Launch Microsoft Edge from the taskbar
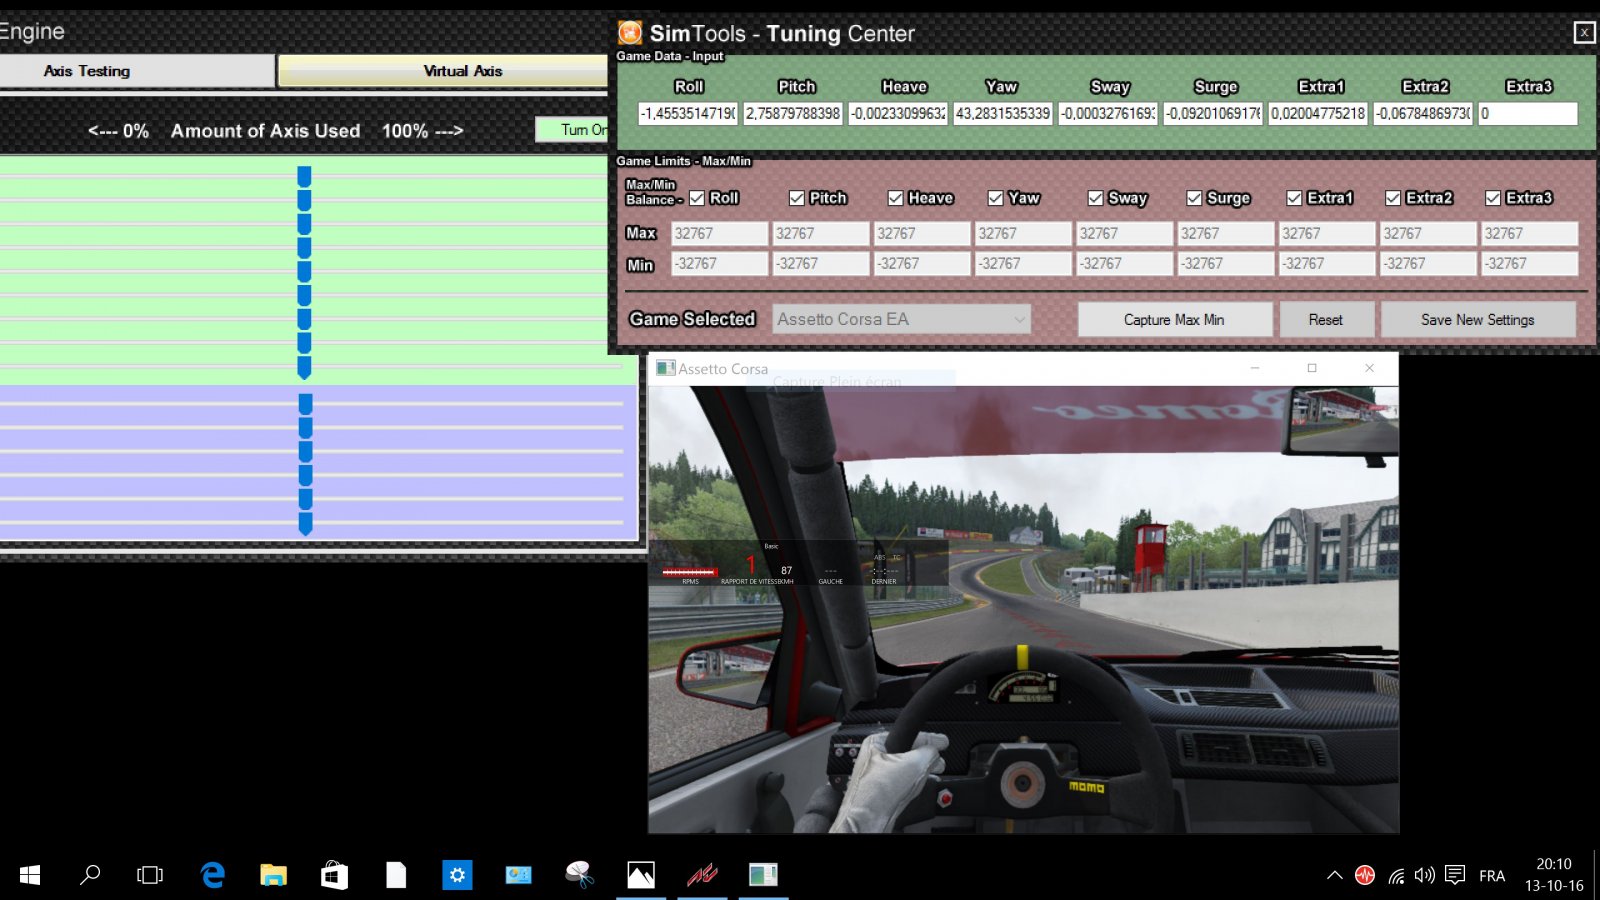1600x900 pixels. pos(212,875)
